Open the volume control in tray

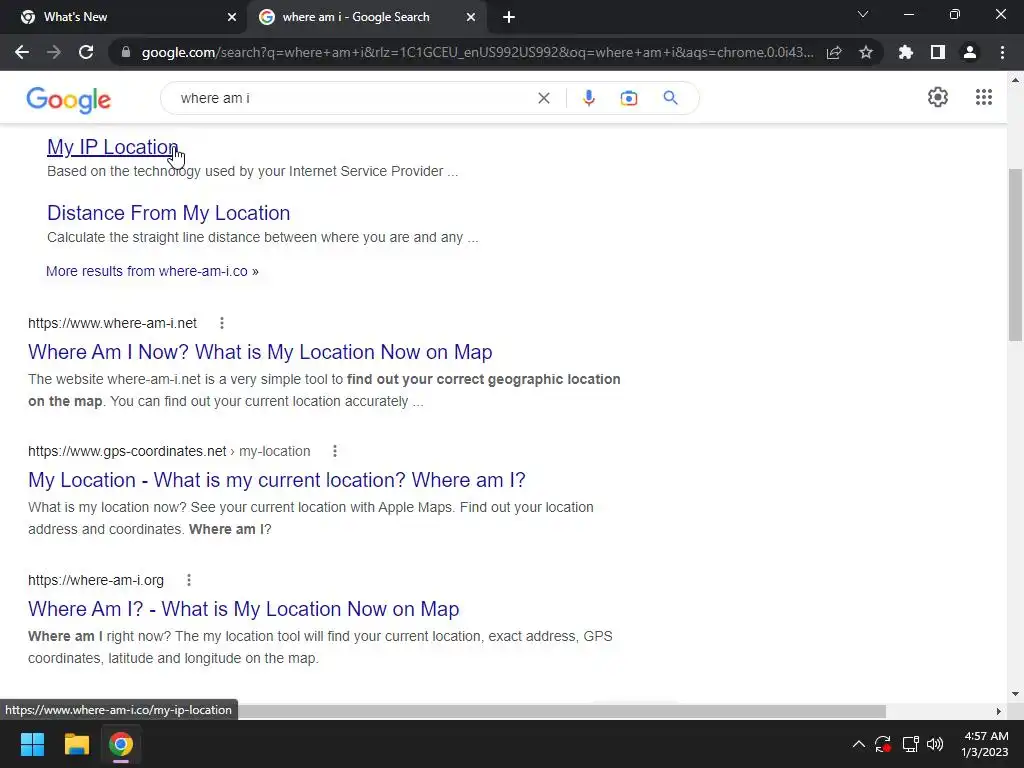(935, 744)
